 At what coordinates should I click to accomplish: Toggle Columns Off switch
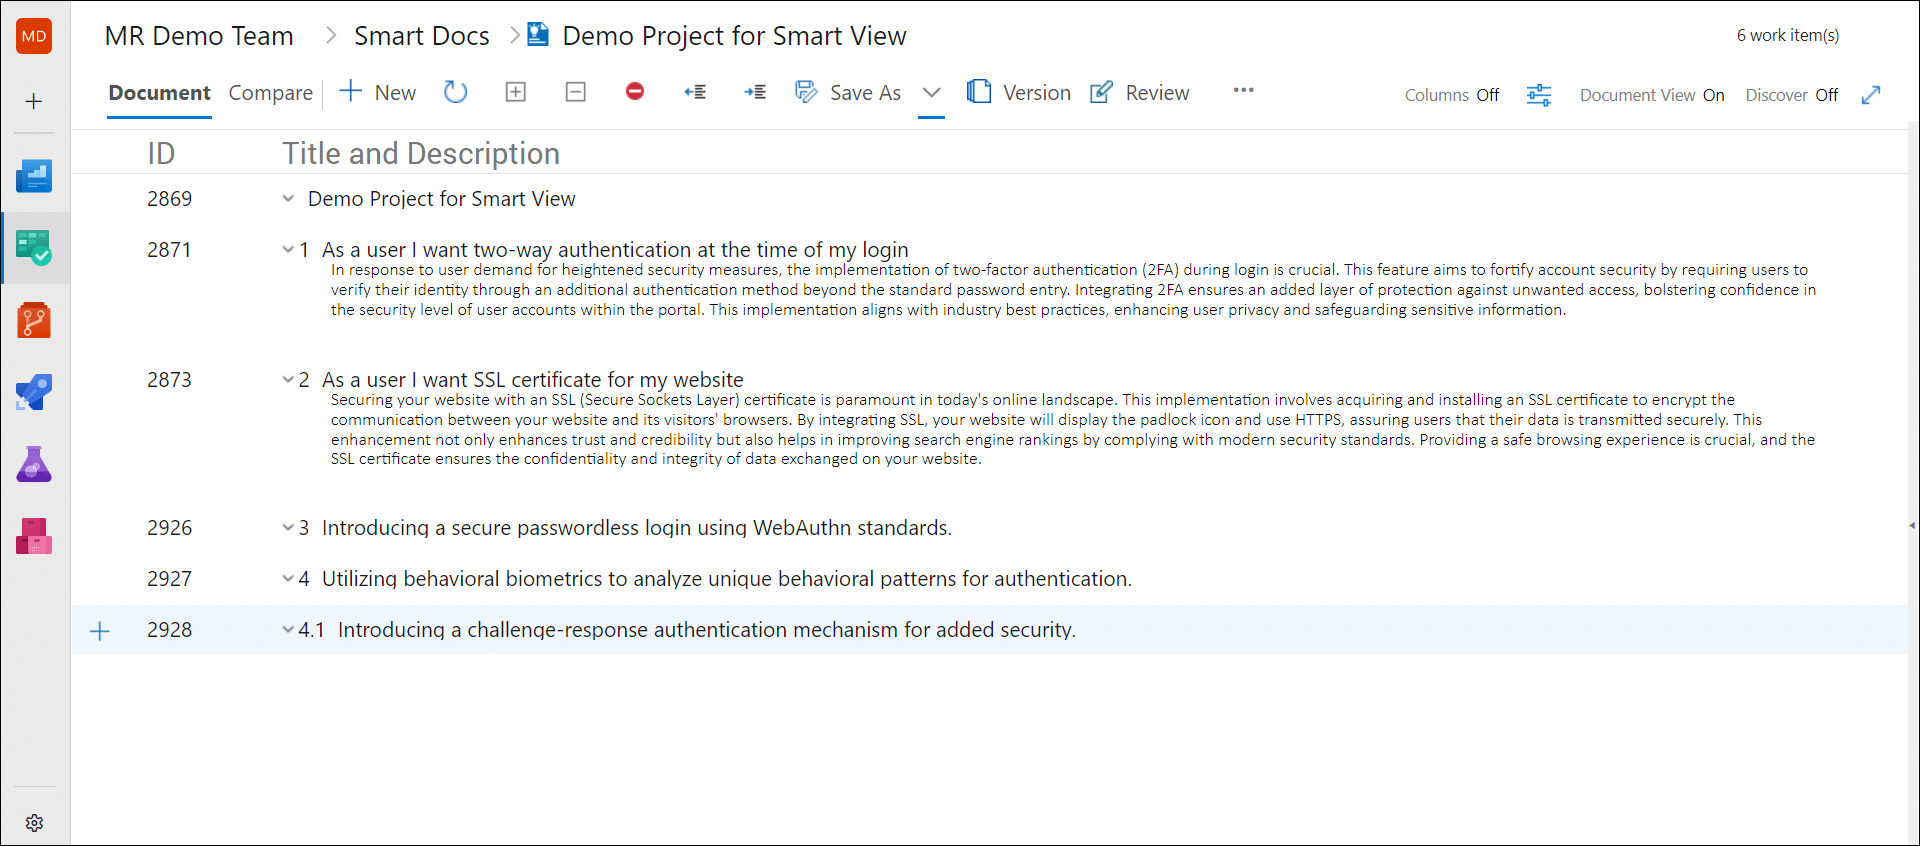click(x=1452, y=95)
